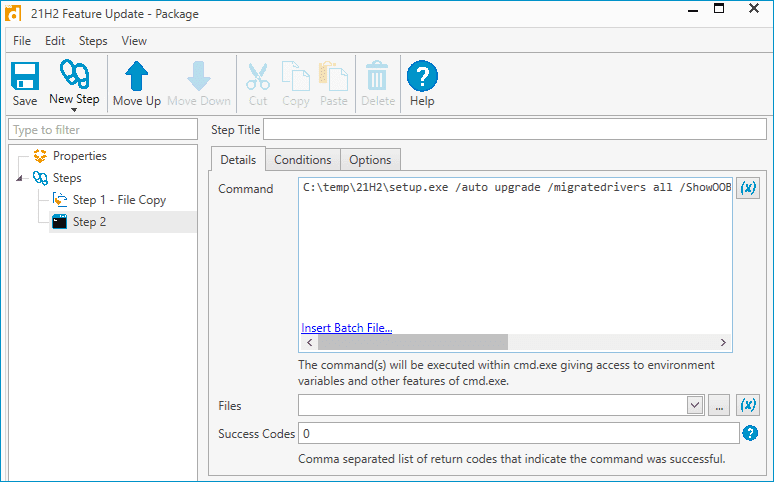
Task: Click the Steps footprints tree icon
Action: point(40,178)
